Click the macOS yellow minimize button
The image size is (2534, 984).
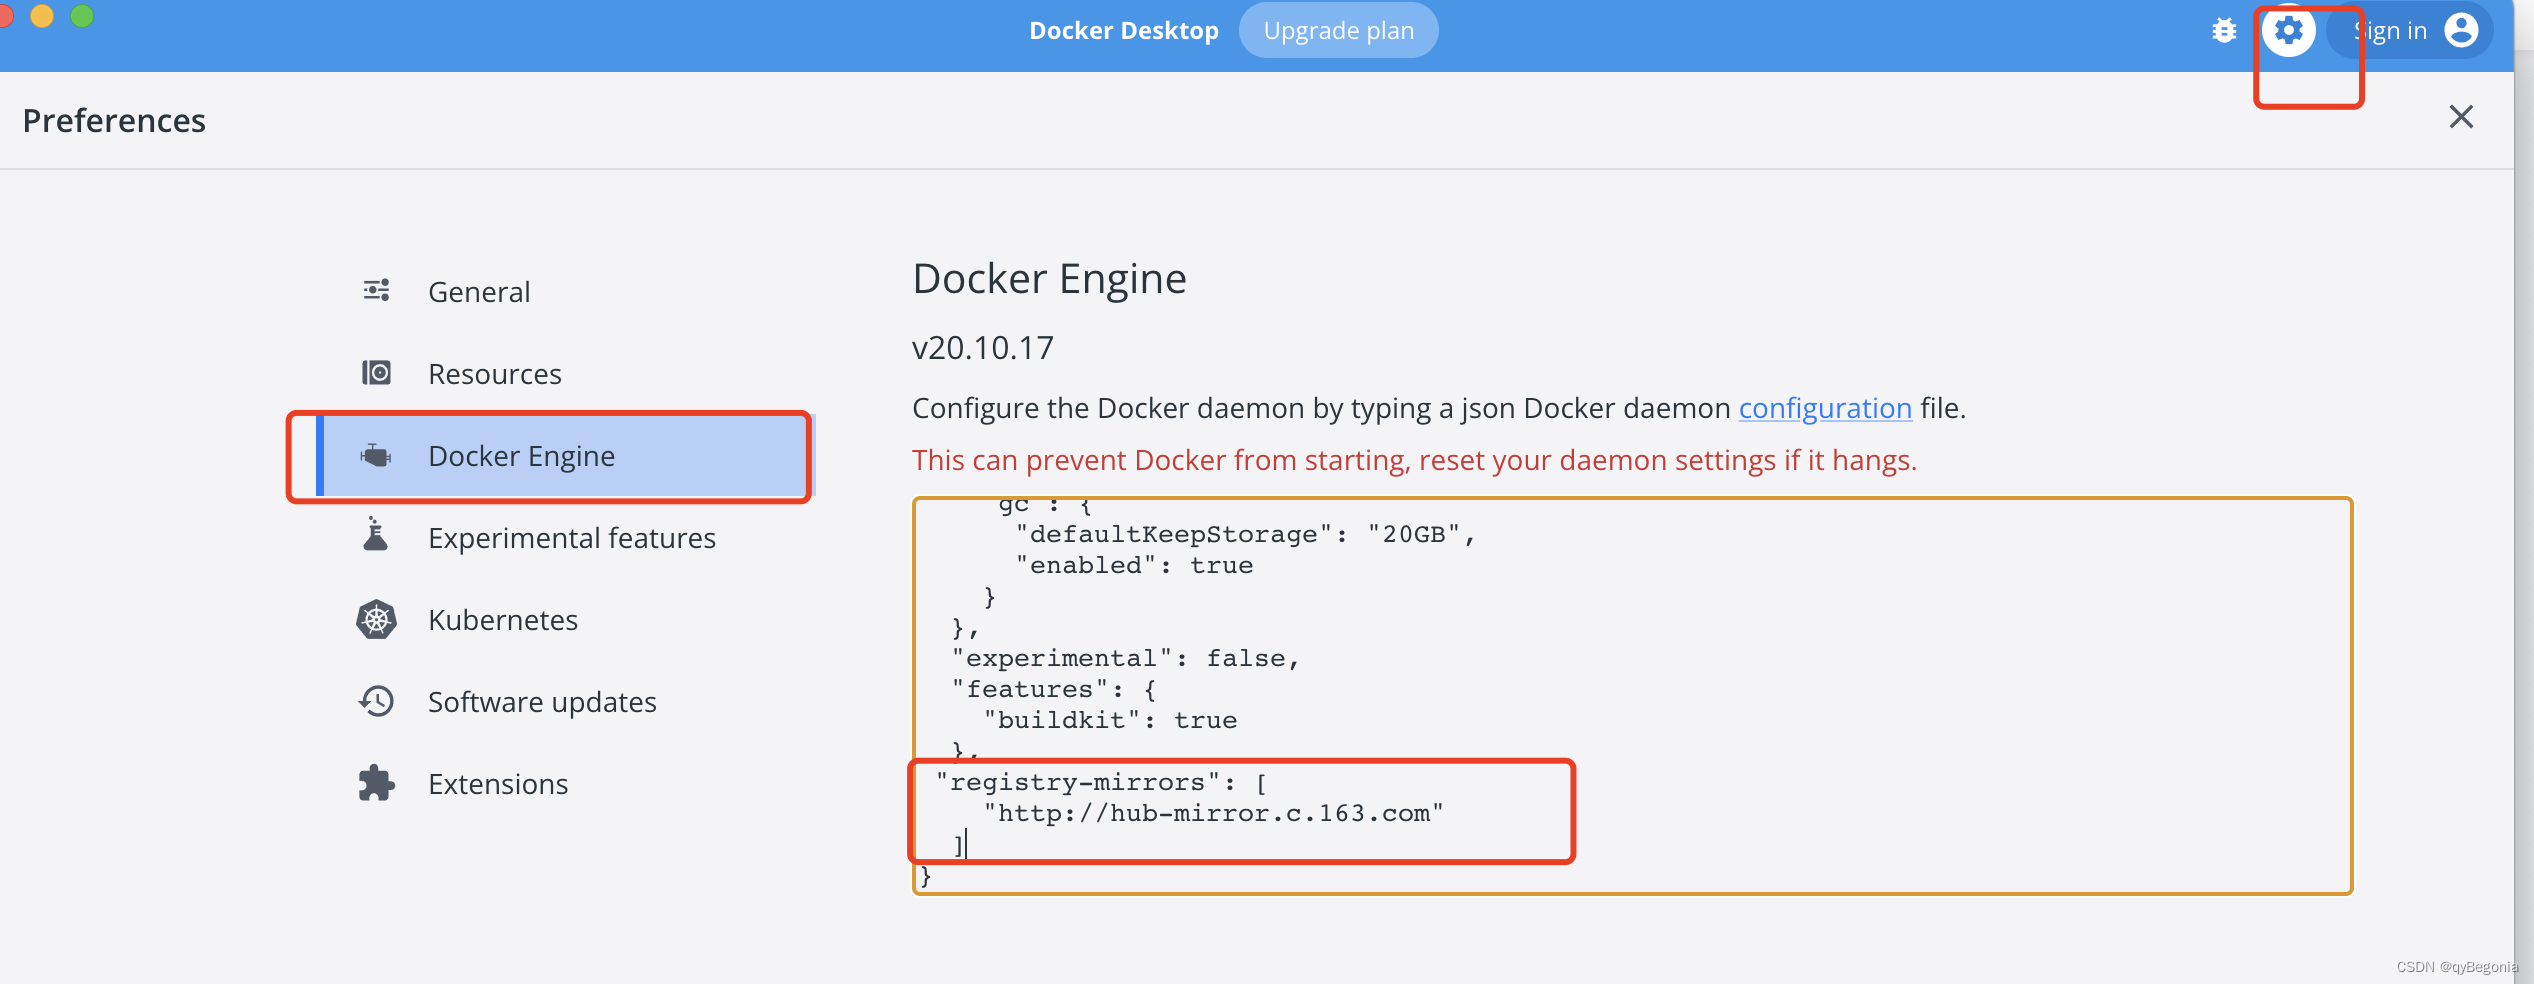click(x=42, y=16)
